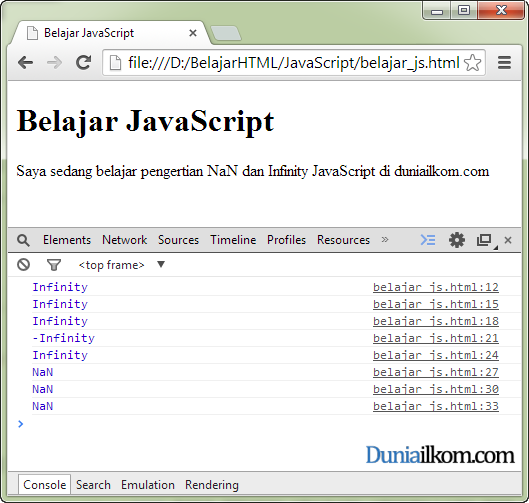Reload the page with refresh icon
This screenshot has height=503, width=529.
click(83, 62)
